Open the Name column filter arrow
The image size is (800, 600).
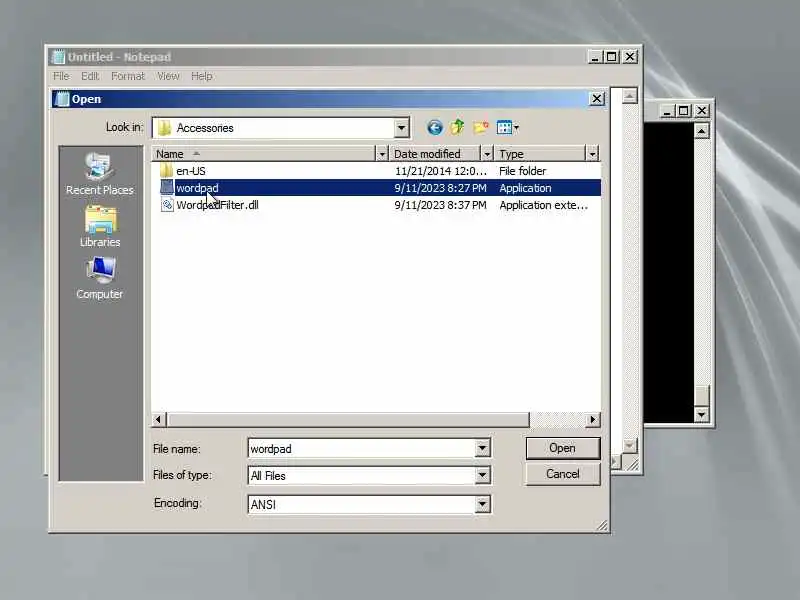pyautogui.click(x=382, y=154)
